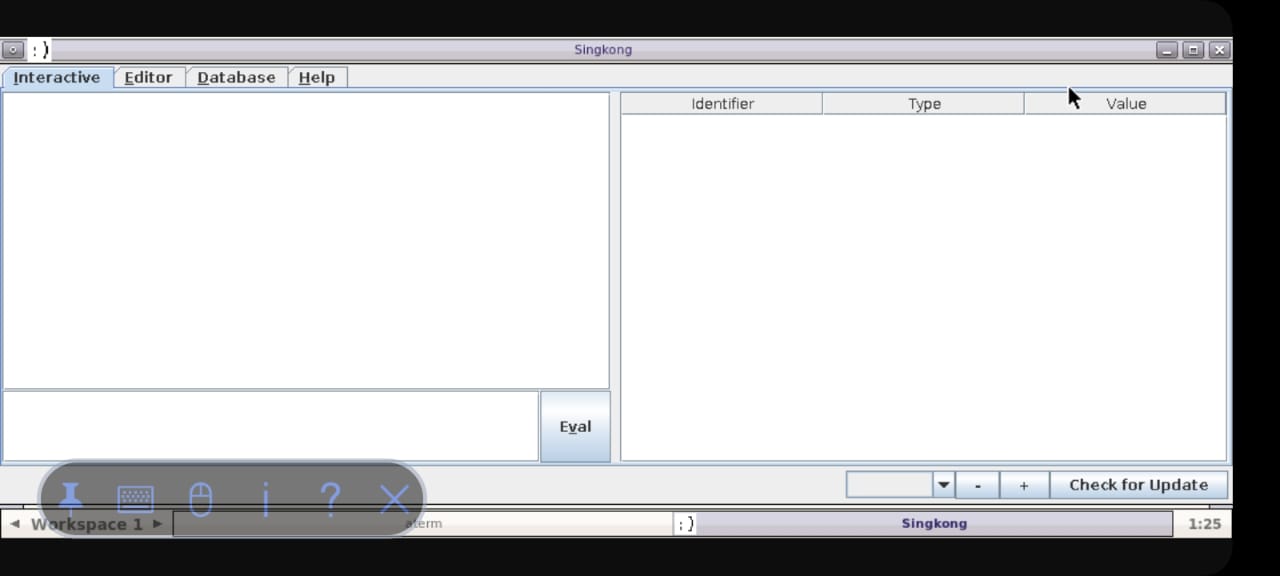Open the Editor tab
1280x576 pixels.
coord(148,77)
